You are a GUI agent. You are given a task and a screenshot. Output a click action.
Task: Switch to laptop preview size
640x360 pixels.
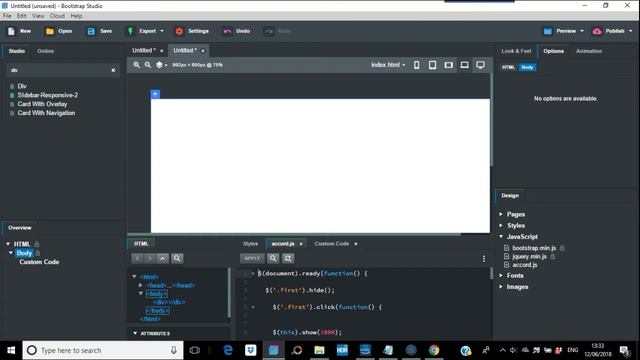click(464, 65)
